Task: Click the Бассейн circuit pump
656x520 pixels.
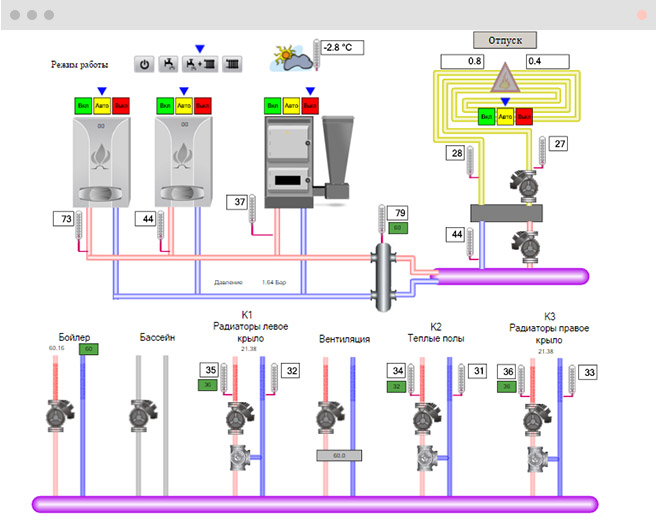Action: coord(143,416)
